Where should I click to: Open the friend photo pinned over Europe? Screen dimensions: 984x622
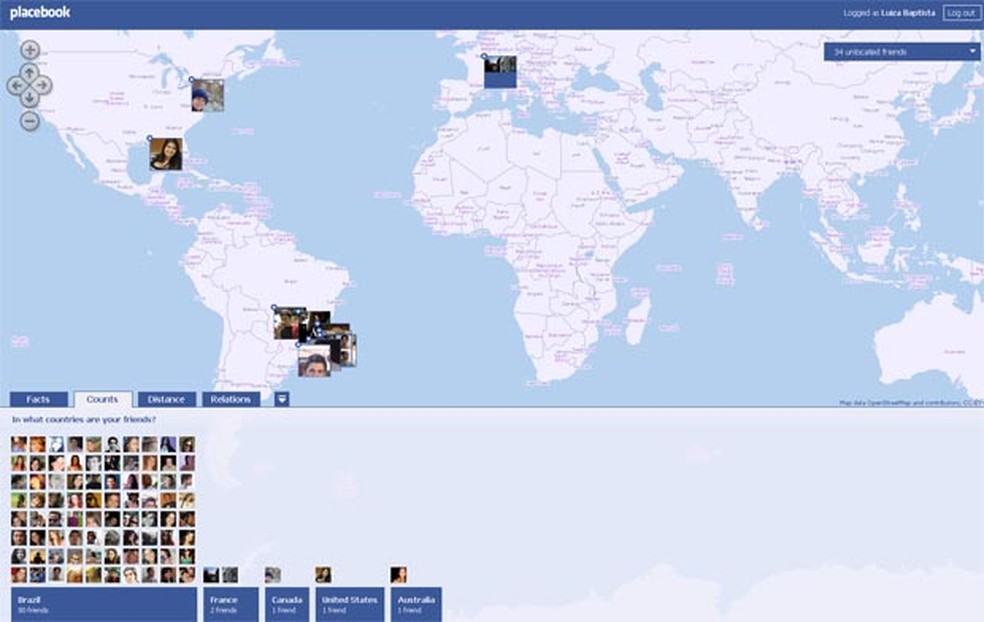(498, 71)
